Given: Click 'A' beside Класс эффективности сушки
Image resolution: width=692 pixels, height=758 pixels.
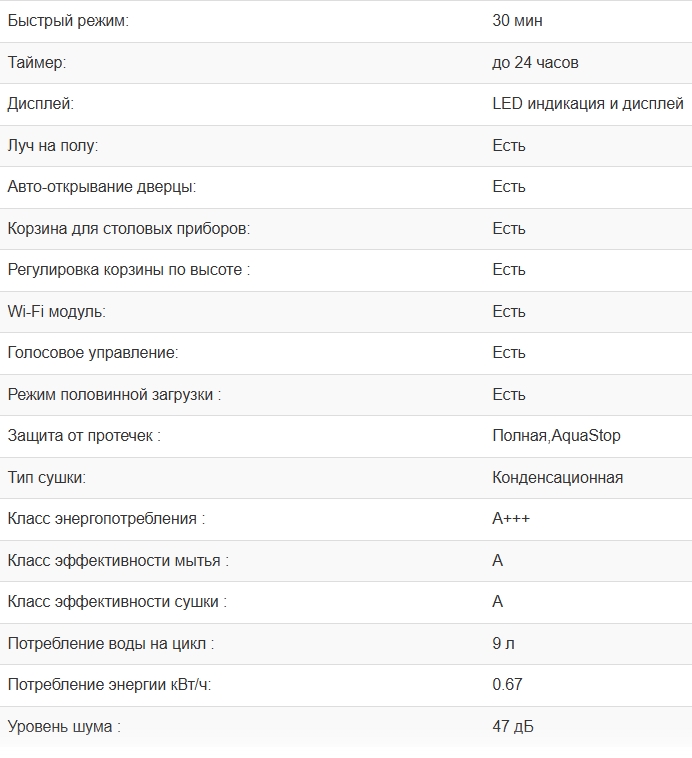Looking at the screenshot, I should (498, 602).
